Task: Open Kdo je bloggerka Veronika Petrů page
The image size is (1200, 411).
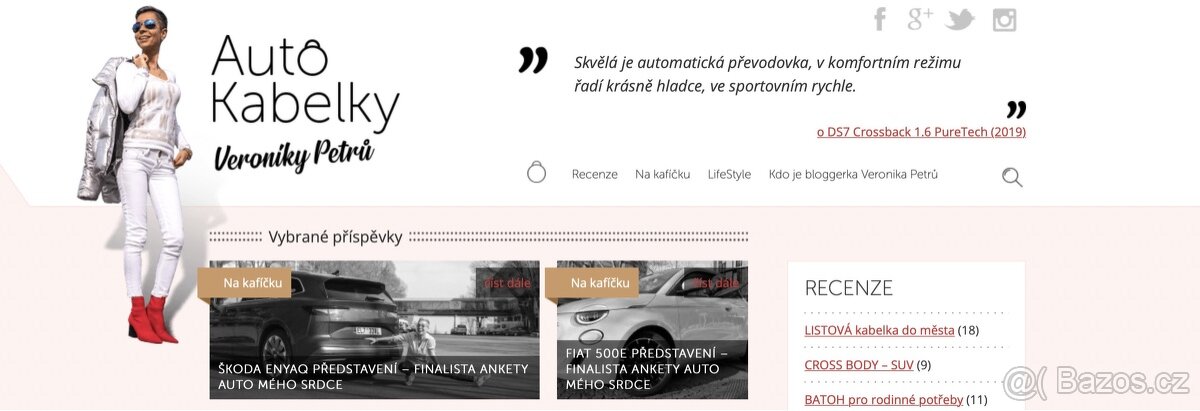Action: 853,174
